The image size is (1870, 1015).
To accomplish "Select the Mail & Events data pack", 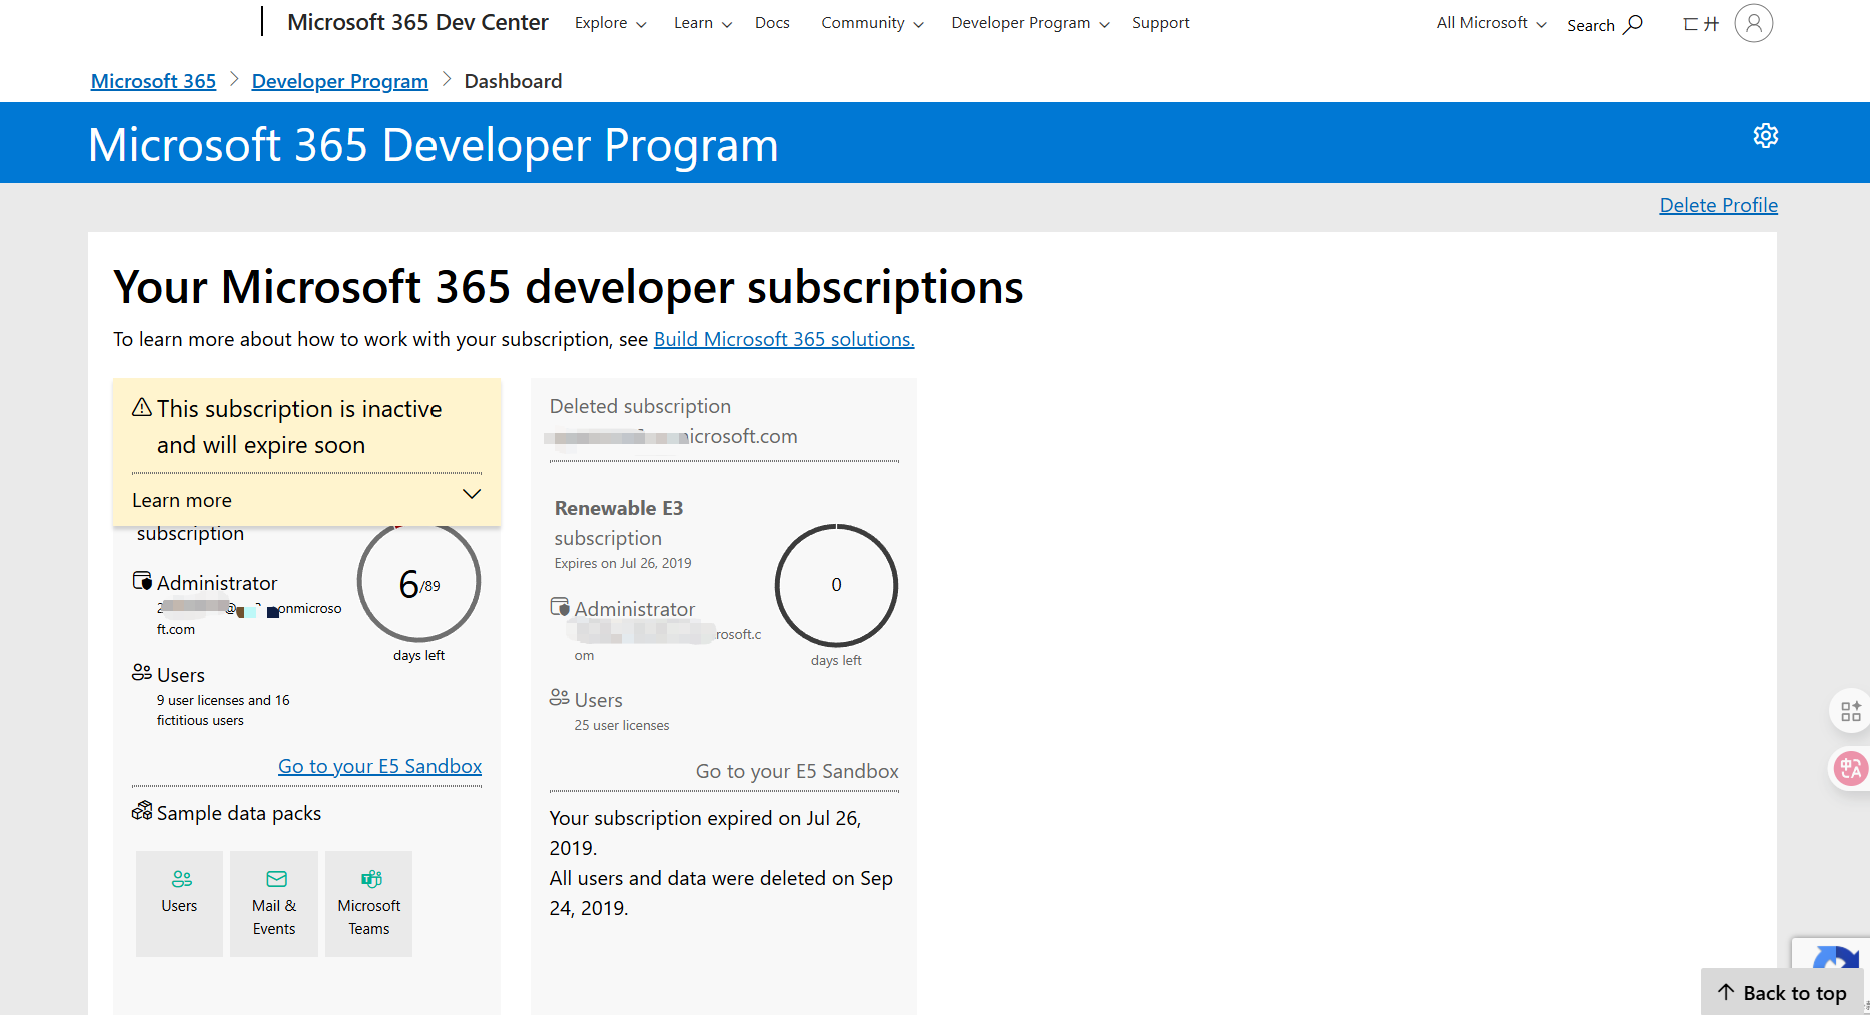I will (x=274, y=903).
